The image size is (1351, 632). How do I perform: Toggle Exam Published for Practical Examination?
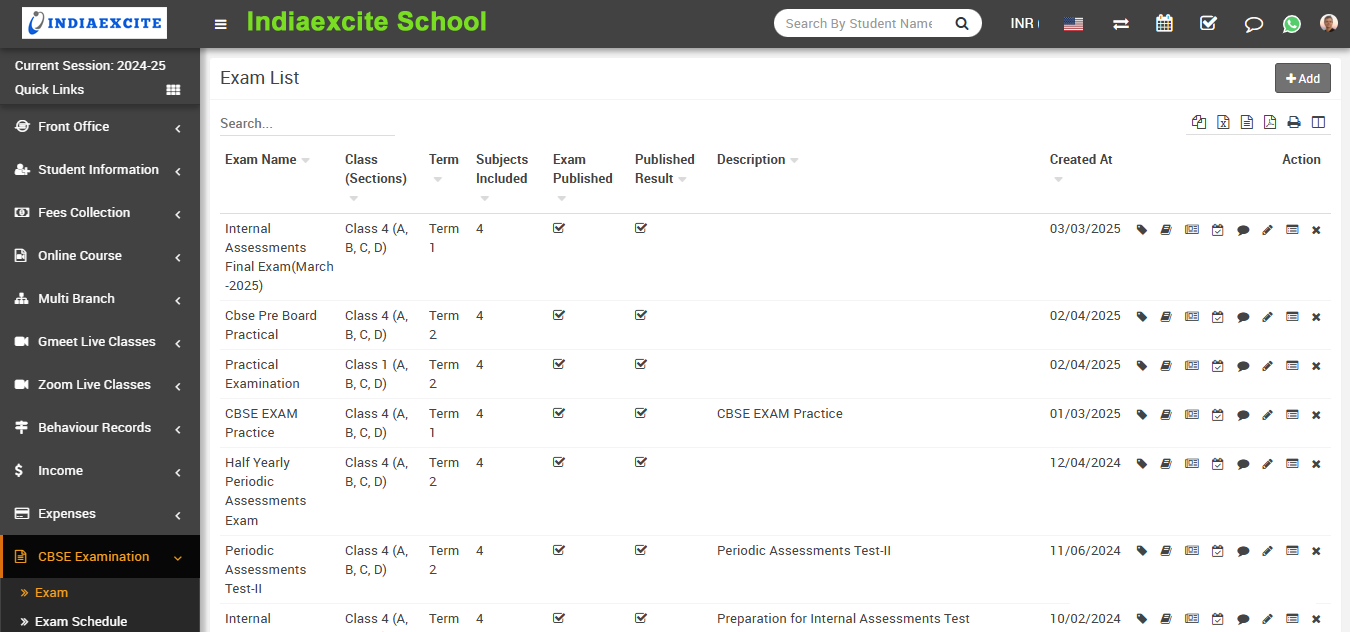coord(559,364)
